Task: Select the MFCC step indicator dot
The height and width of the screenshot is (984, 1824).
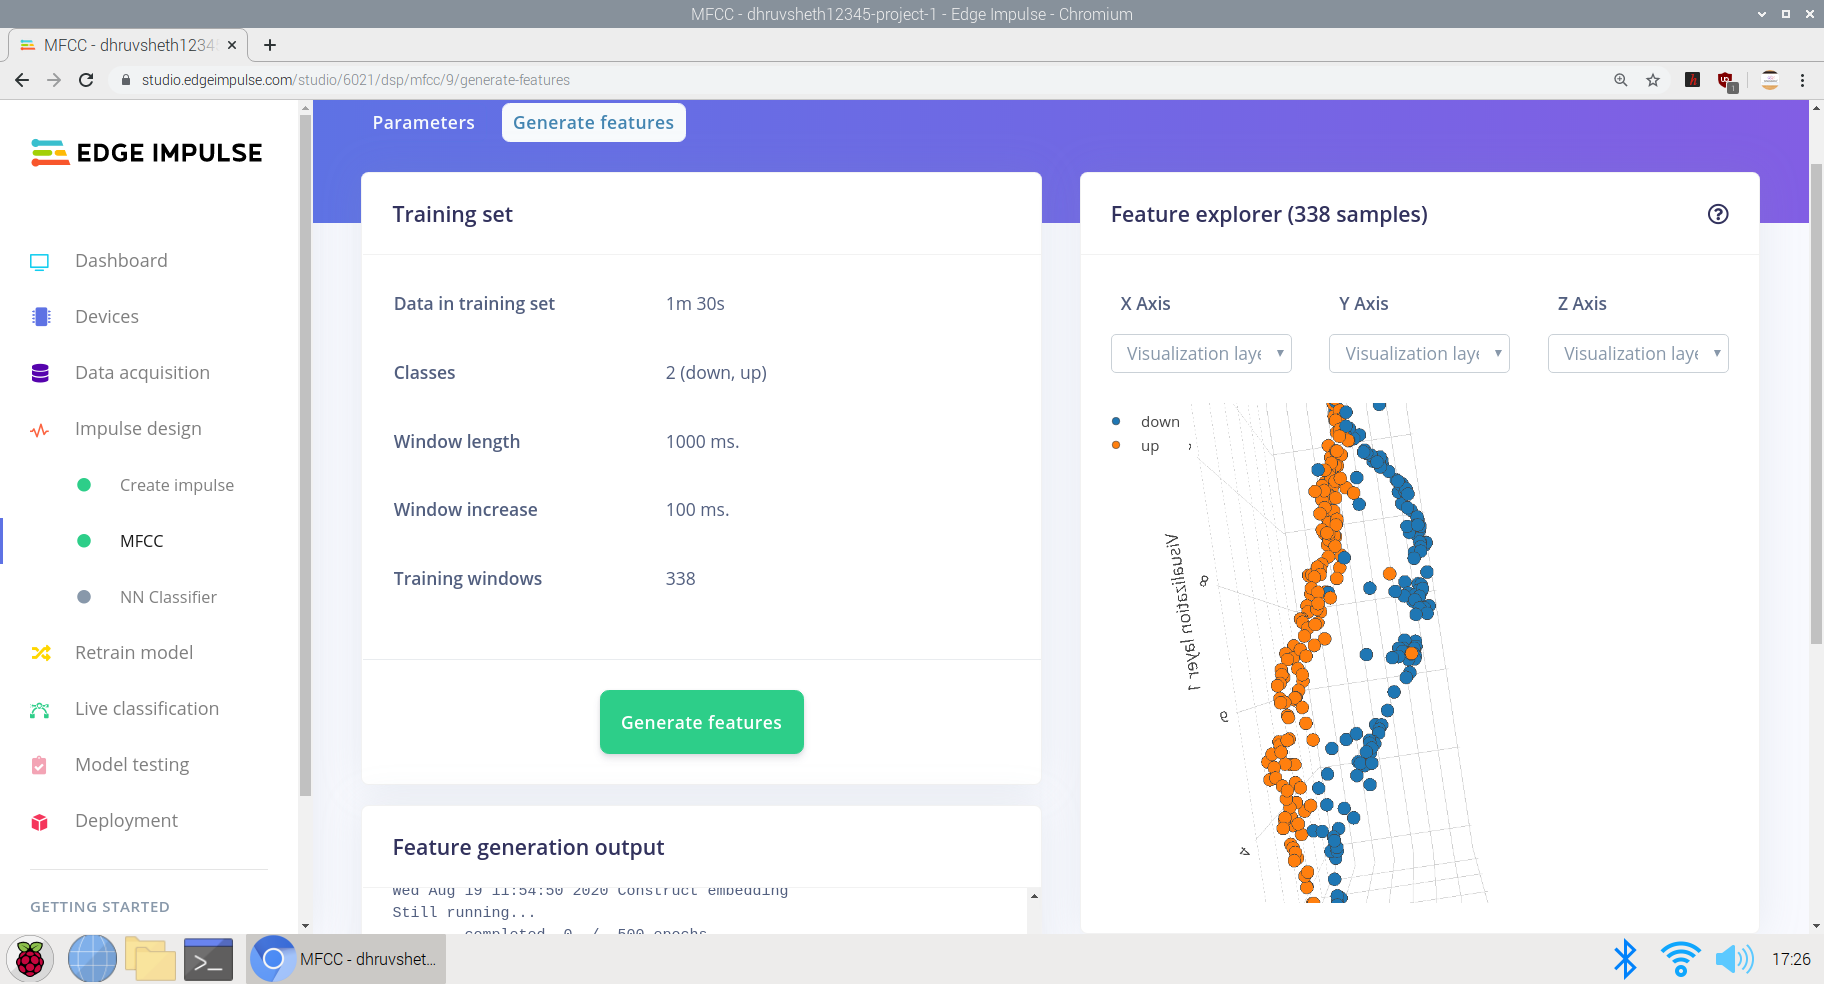Action: (x=83, y=541)
